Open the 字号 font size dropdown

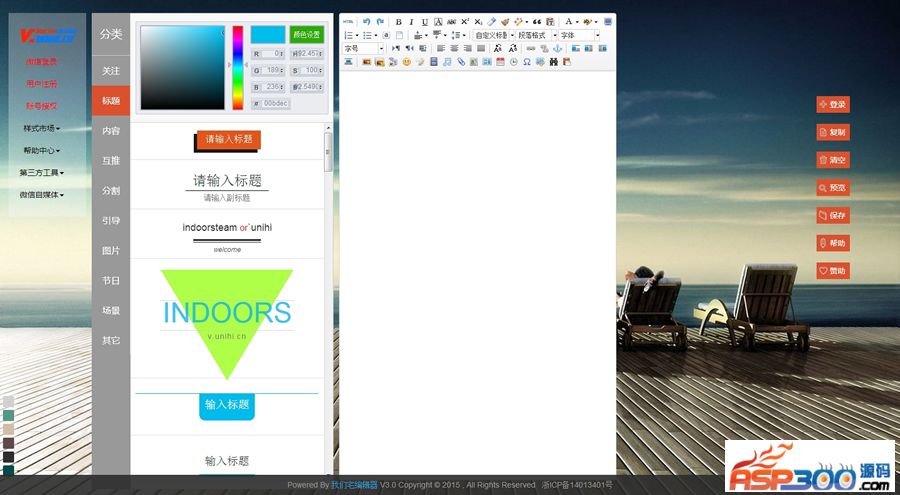pyautogui.click(x=363, y=48)
